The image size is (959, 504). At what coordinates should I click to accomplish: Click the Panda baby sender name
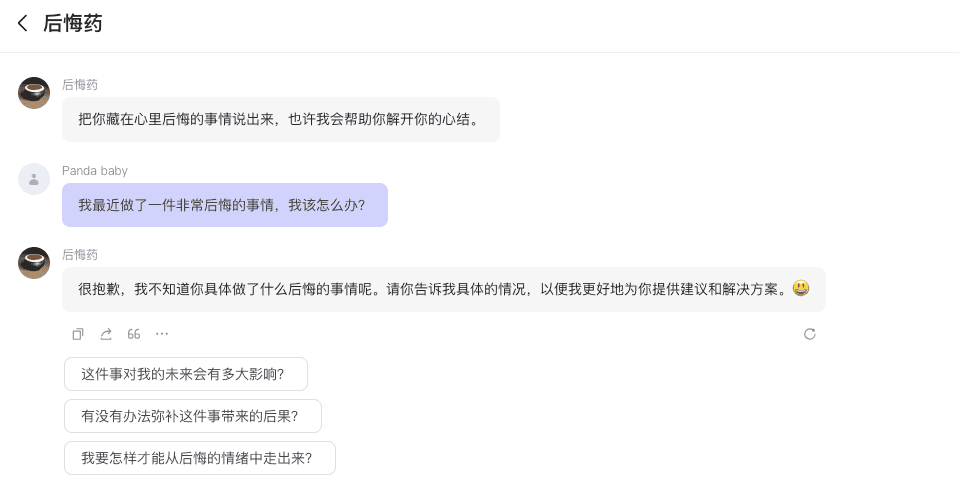tap(95, 171)
